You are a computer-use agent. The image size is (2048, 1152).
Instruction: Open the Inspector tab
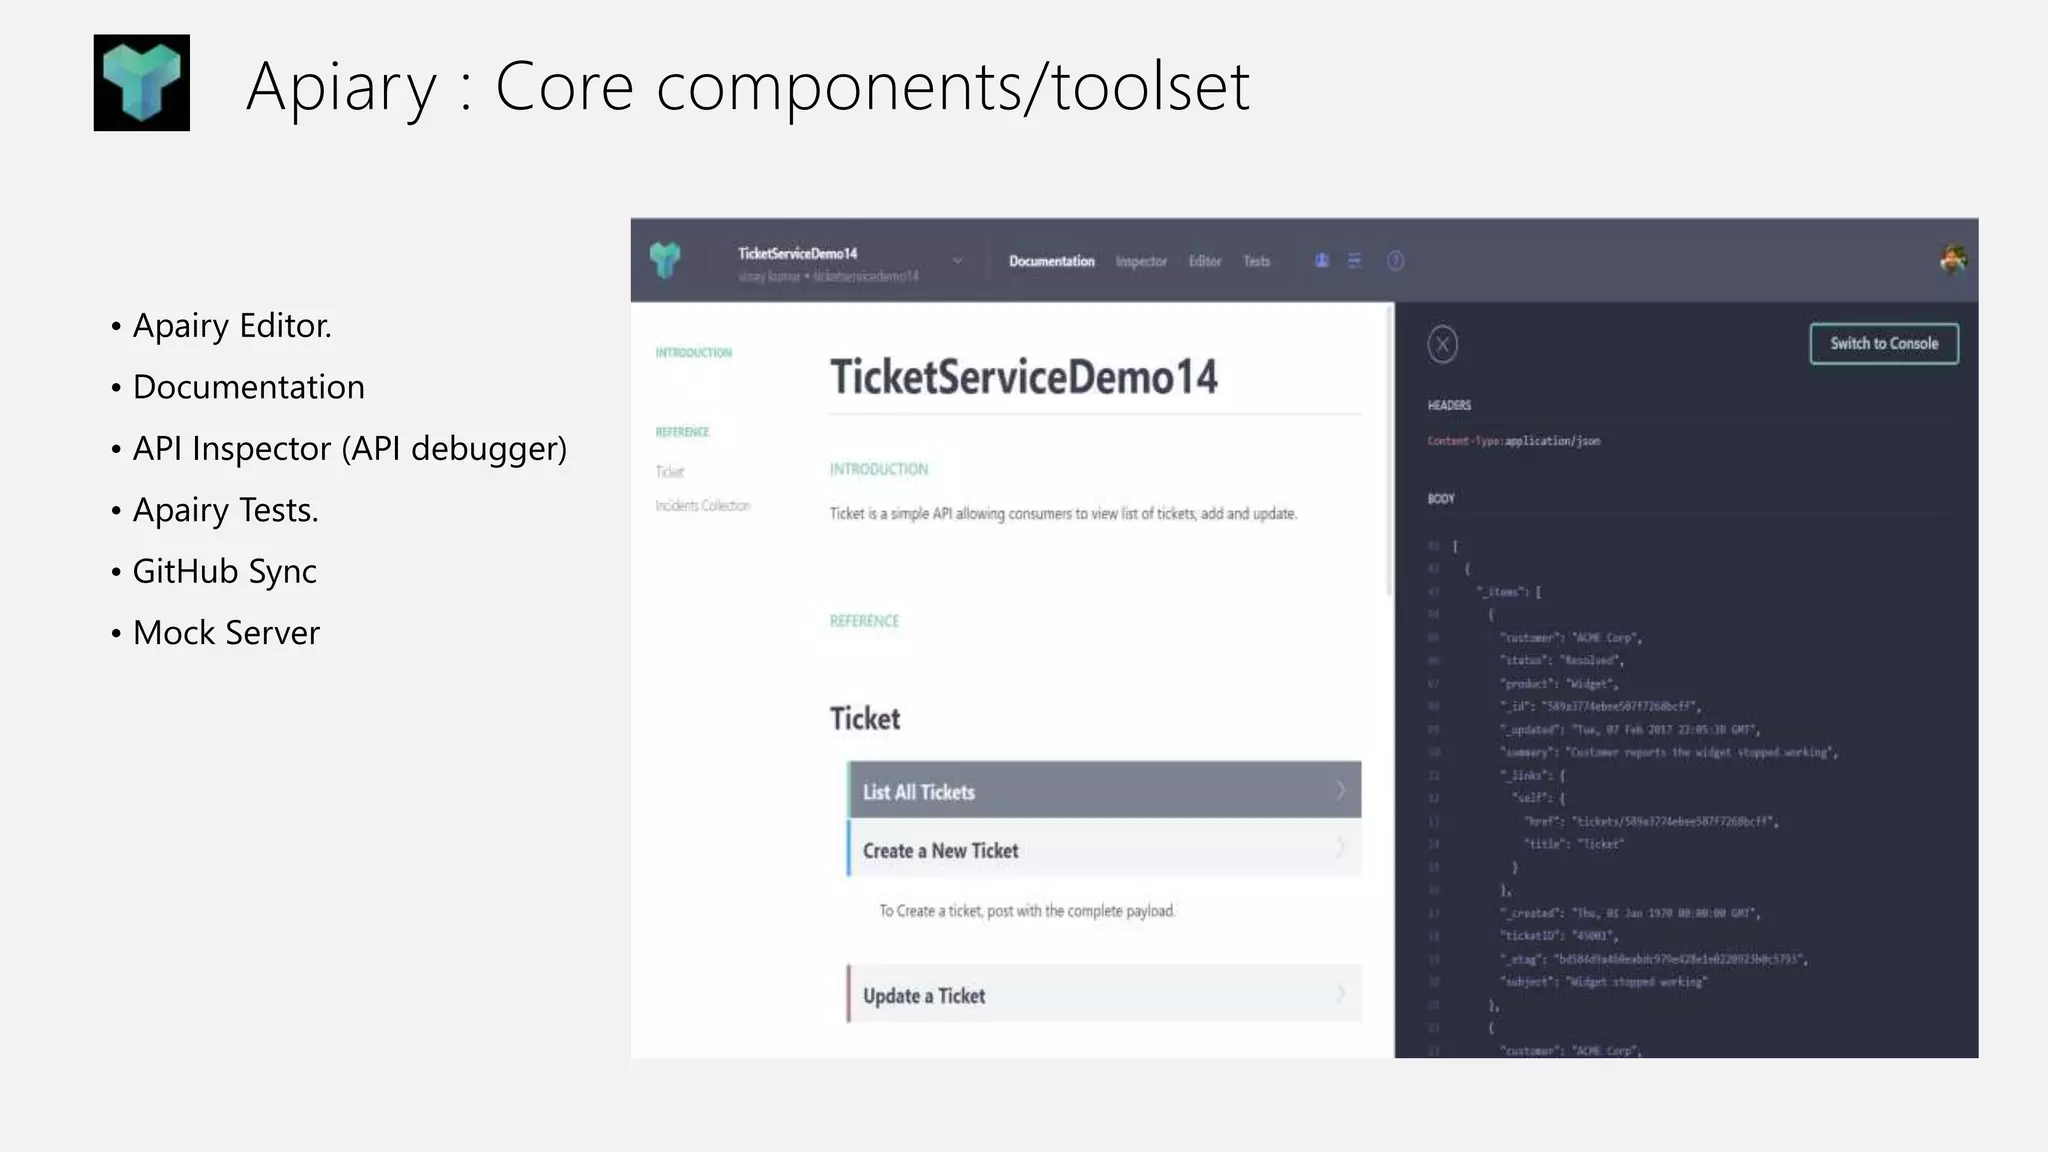(x=1141, y=261)
